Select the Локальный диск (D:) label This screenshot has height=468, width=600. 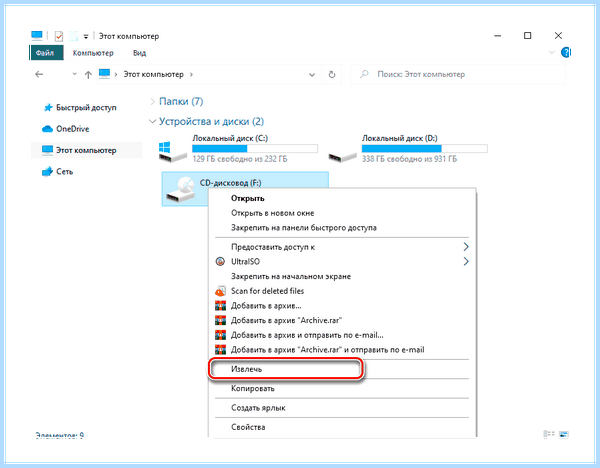[400, 138]
